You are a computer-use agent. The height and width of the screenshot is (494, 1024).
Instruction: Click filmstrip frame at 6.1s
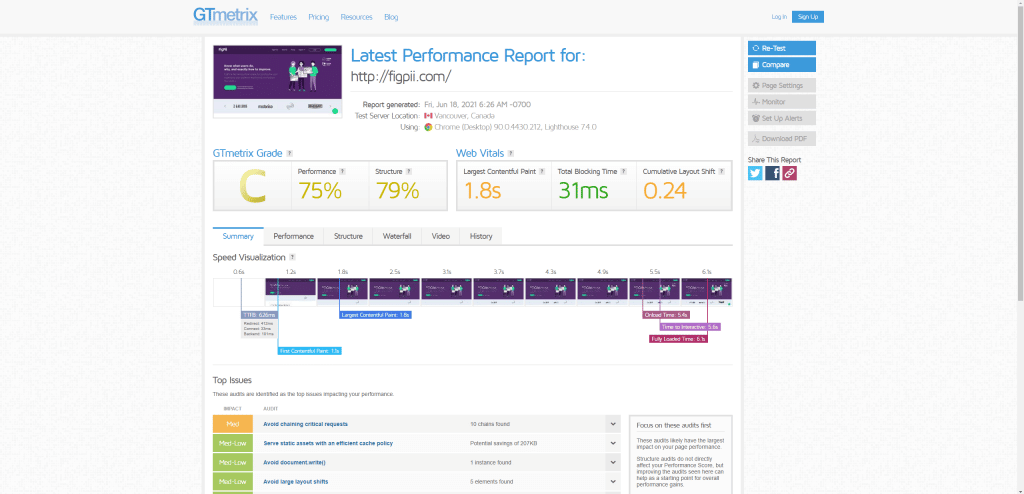point(707,292)
